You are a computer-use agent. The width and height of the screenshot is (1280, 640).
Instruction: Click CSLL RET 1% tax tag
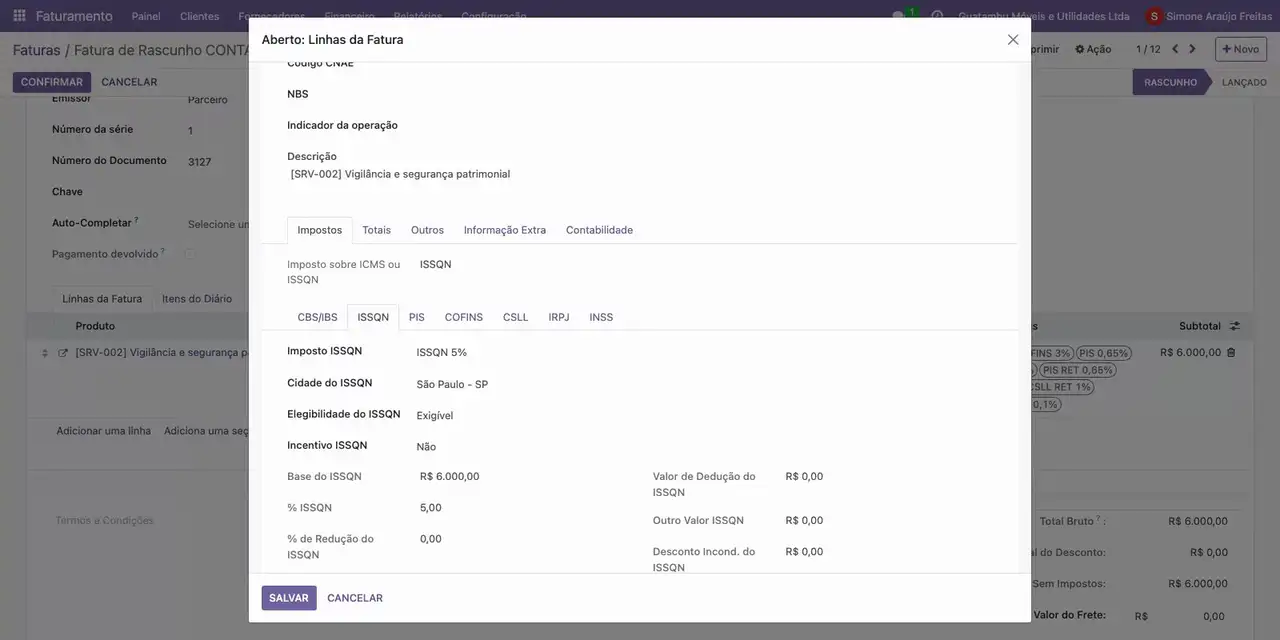tap(1060, 387)
